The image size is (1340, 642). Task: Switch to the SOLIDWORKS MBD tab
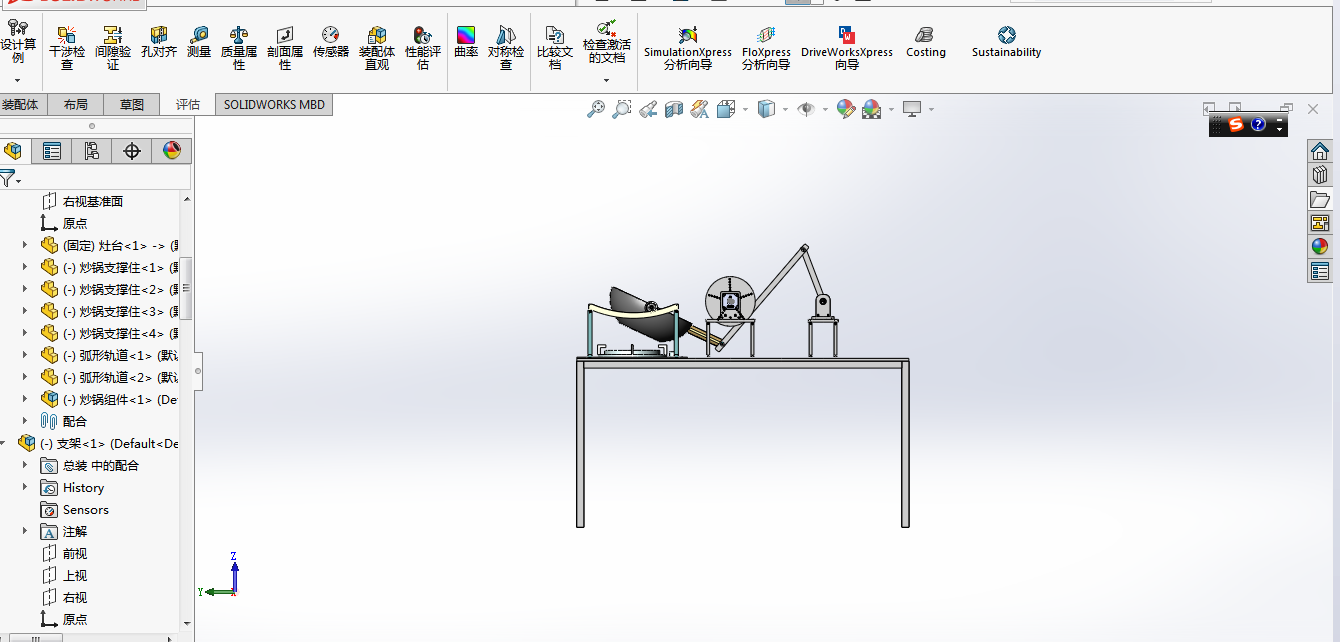274,104
